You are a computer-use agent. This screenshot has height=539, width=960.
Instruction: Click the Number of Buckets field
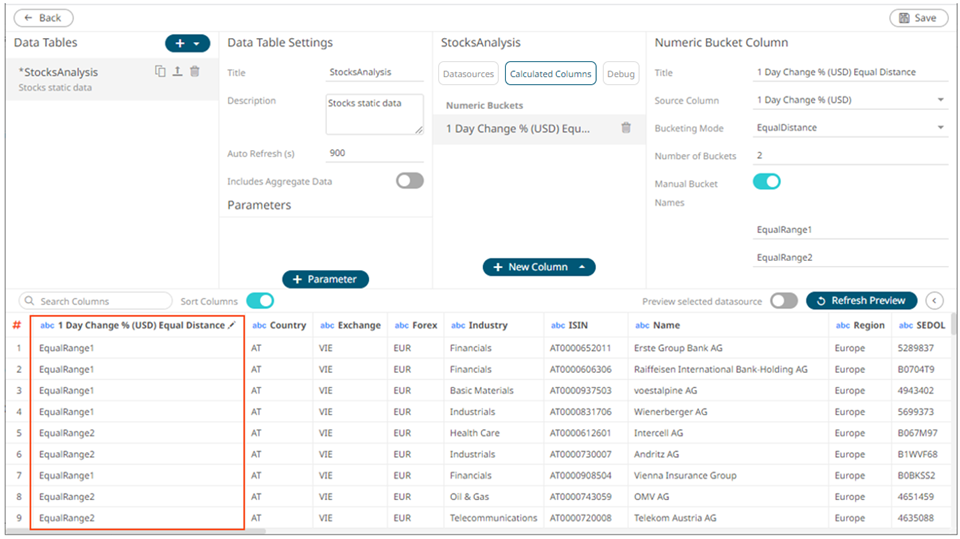pyautogui.click(x=848, y=156)
